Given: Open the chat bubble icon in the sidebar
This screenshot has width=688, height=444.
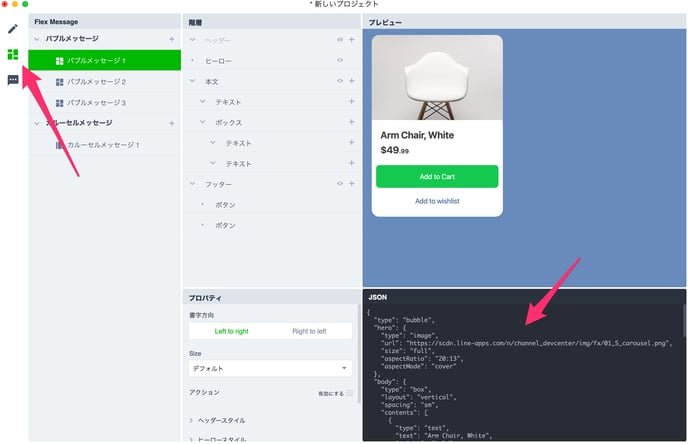Looking at the screenshot, I should click(13, 80).
